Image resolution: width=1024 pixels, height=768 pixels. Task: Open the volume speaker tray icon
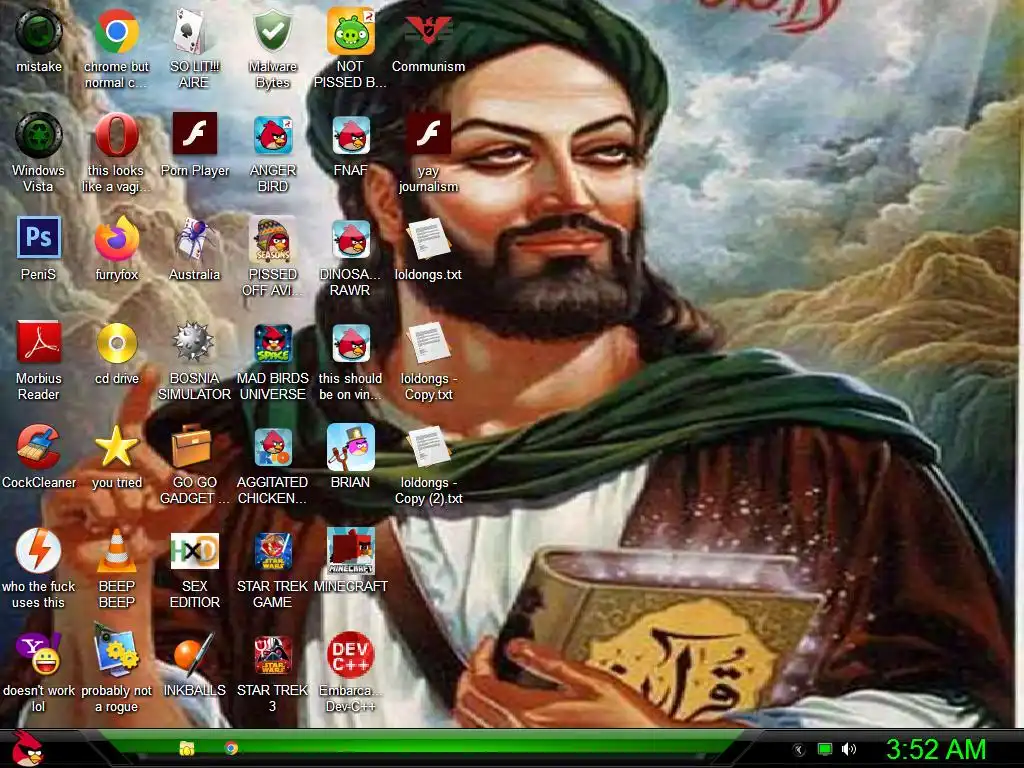point(848,750)
